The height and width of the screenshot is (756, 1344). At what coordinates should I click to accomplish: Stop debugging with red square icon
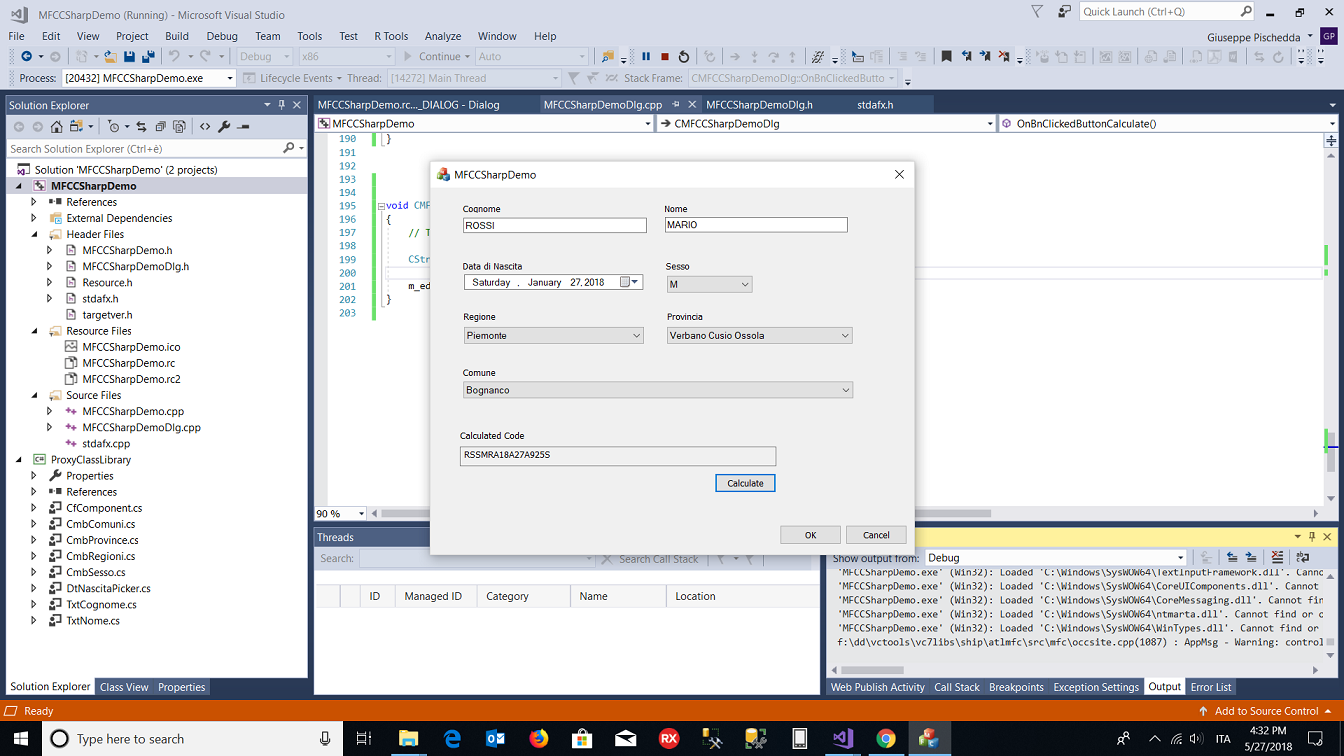tap(665, 57)
